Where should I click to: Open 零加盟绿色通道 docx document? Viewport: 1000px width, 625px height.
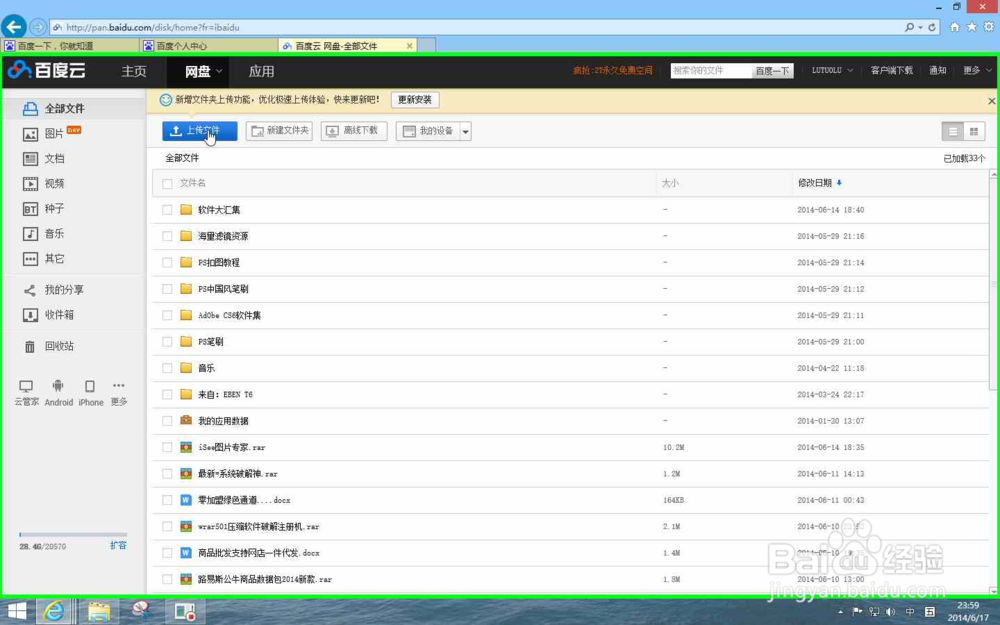tap(244, 500)
